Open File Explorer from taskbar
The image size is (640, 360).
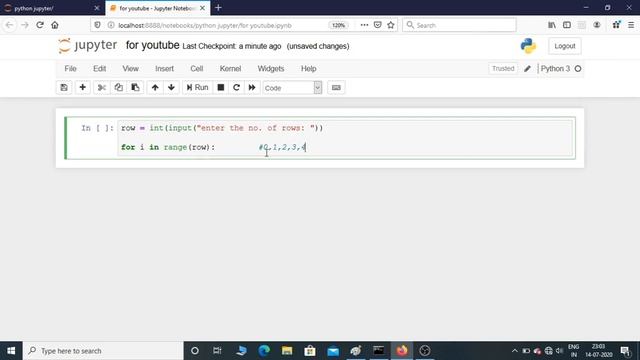tap(287, 351)
